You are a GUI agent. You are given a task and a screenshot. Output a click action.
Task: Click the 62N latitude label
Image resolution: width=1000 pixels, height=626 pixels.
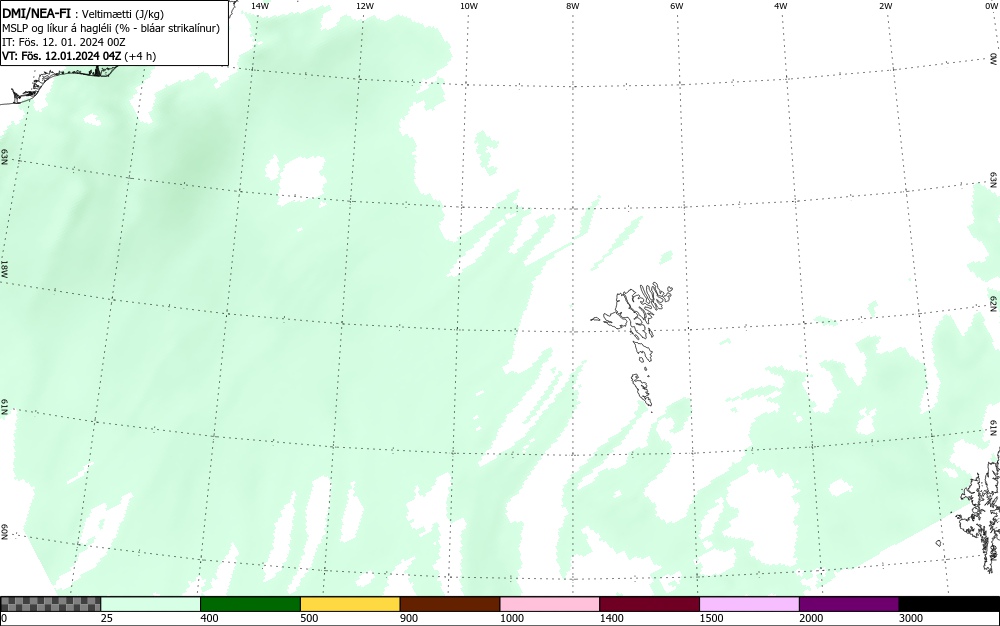tap(994, 303)
